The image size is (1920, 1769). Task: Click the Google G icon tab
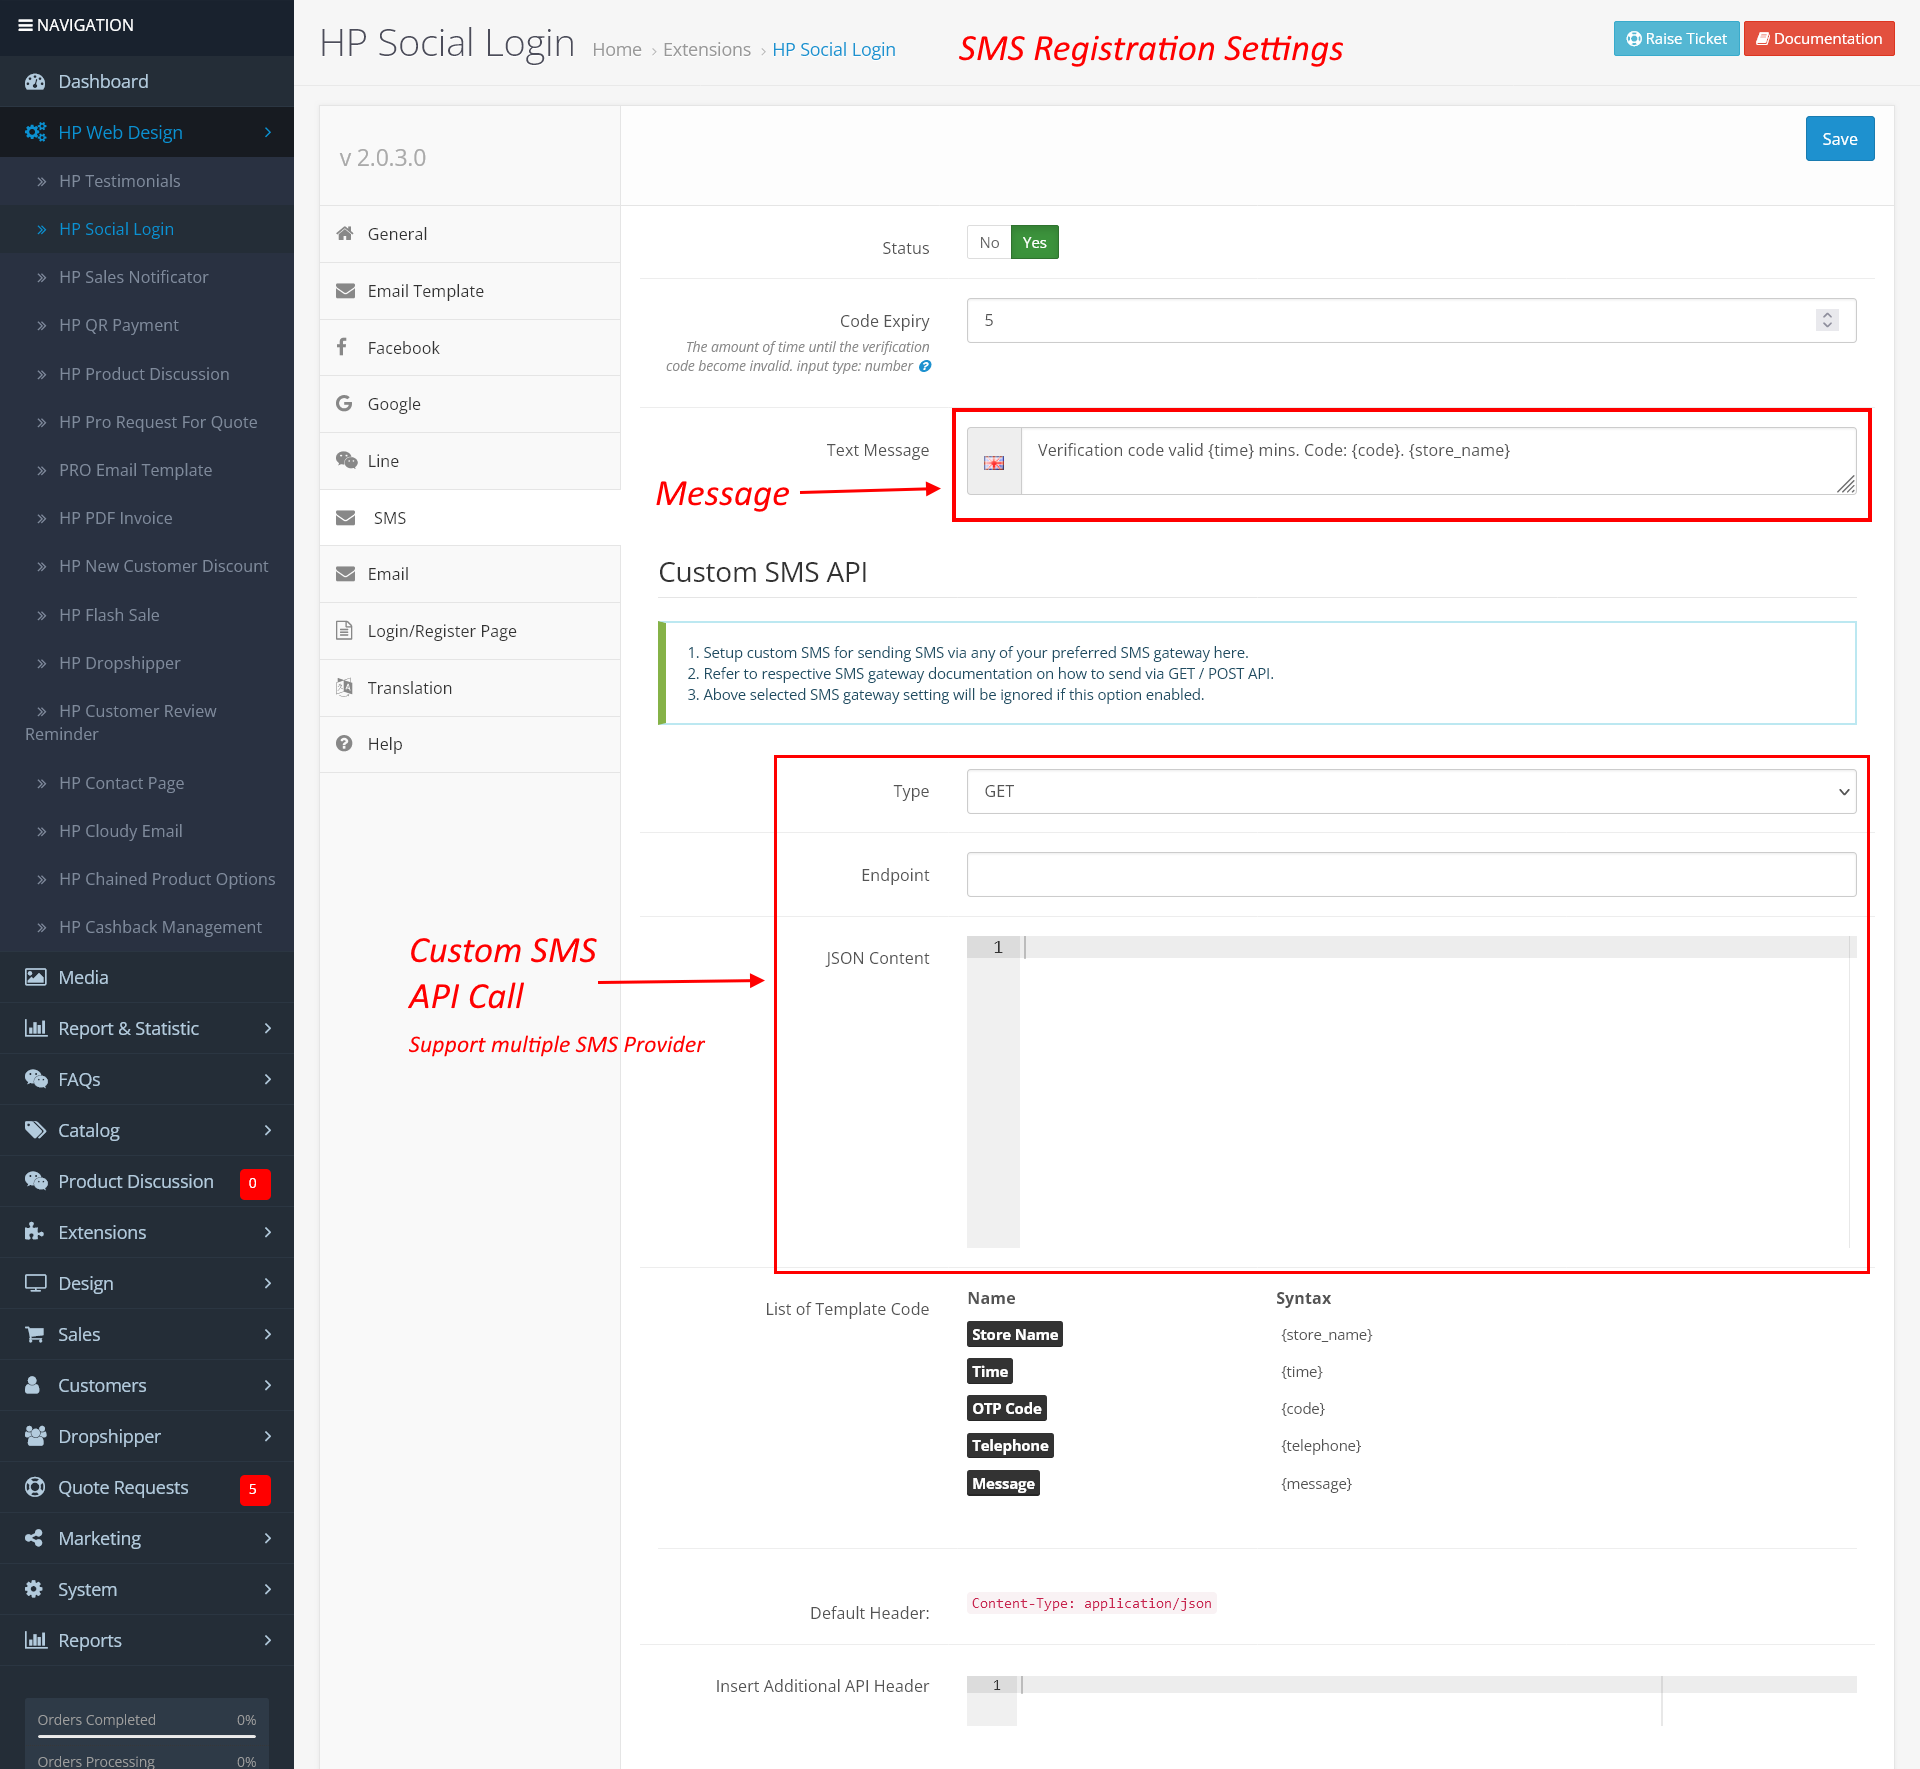point(344,403)
